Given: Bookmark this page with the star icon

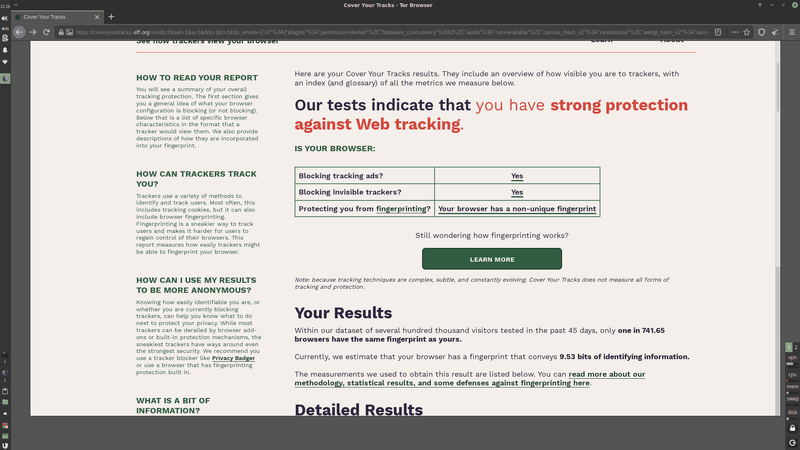Looking at the screenshot, I should (747, 32).
